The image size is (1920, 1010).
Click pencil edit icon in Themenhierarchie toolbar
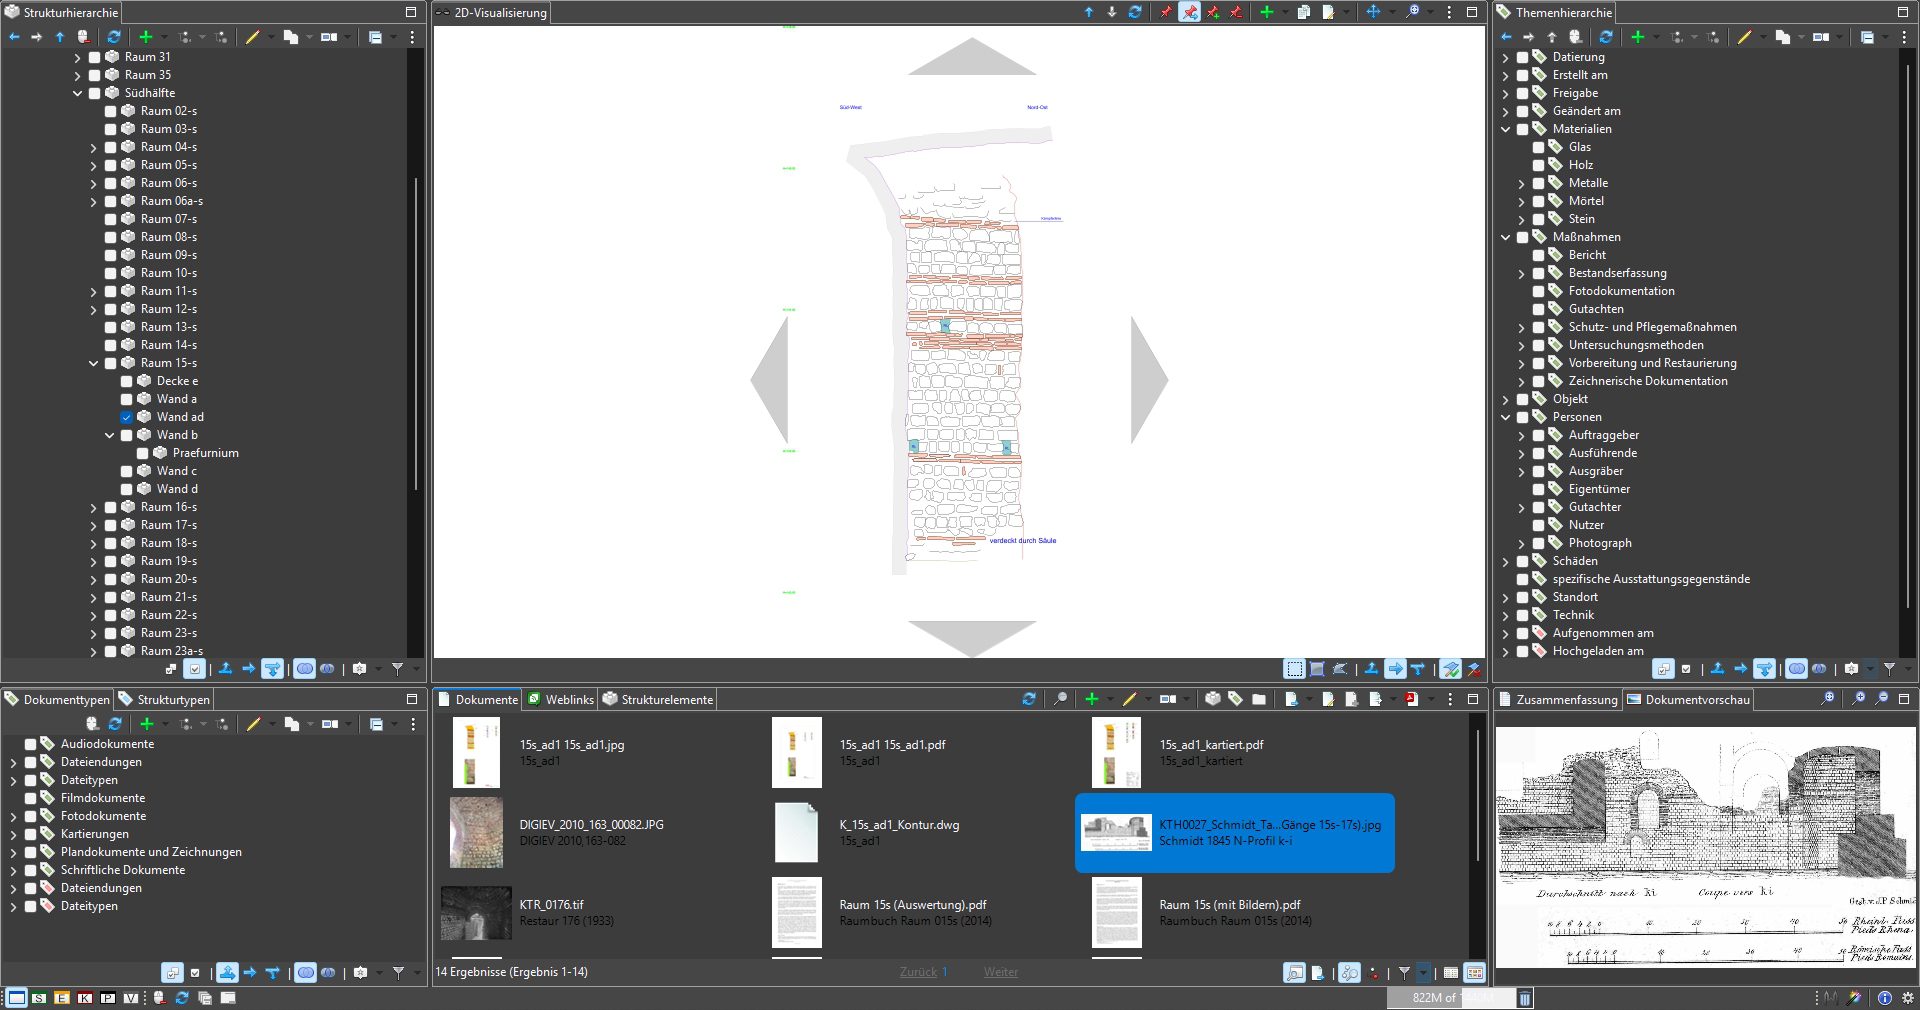(x=1744, y=37)
